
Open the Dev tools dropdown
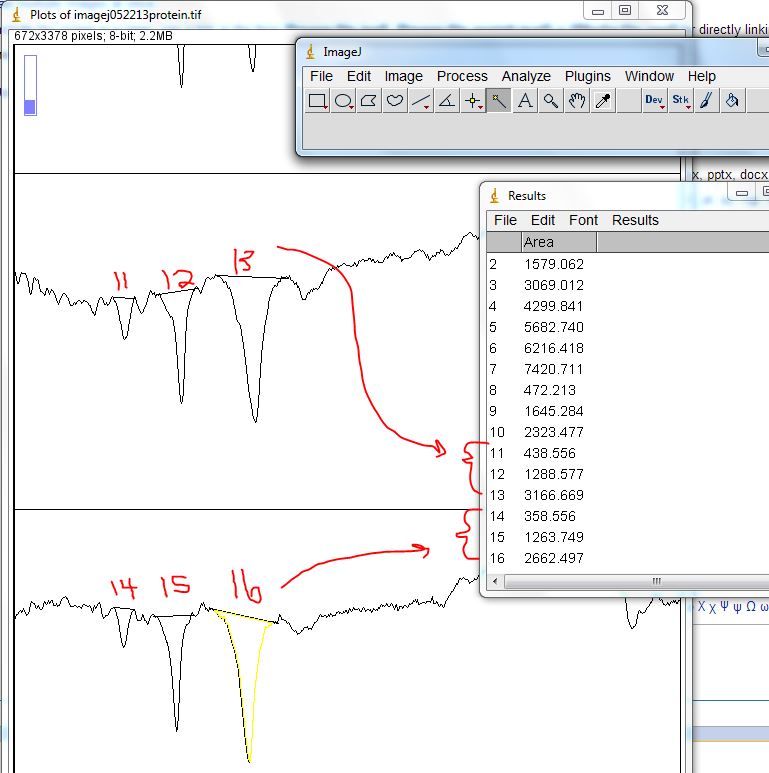point(655,101)
